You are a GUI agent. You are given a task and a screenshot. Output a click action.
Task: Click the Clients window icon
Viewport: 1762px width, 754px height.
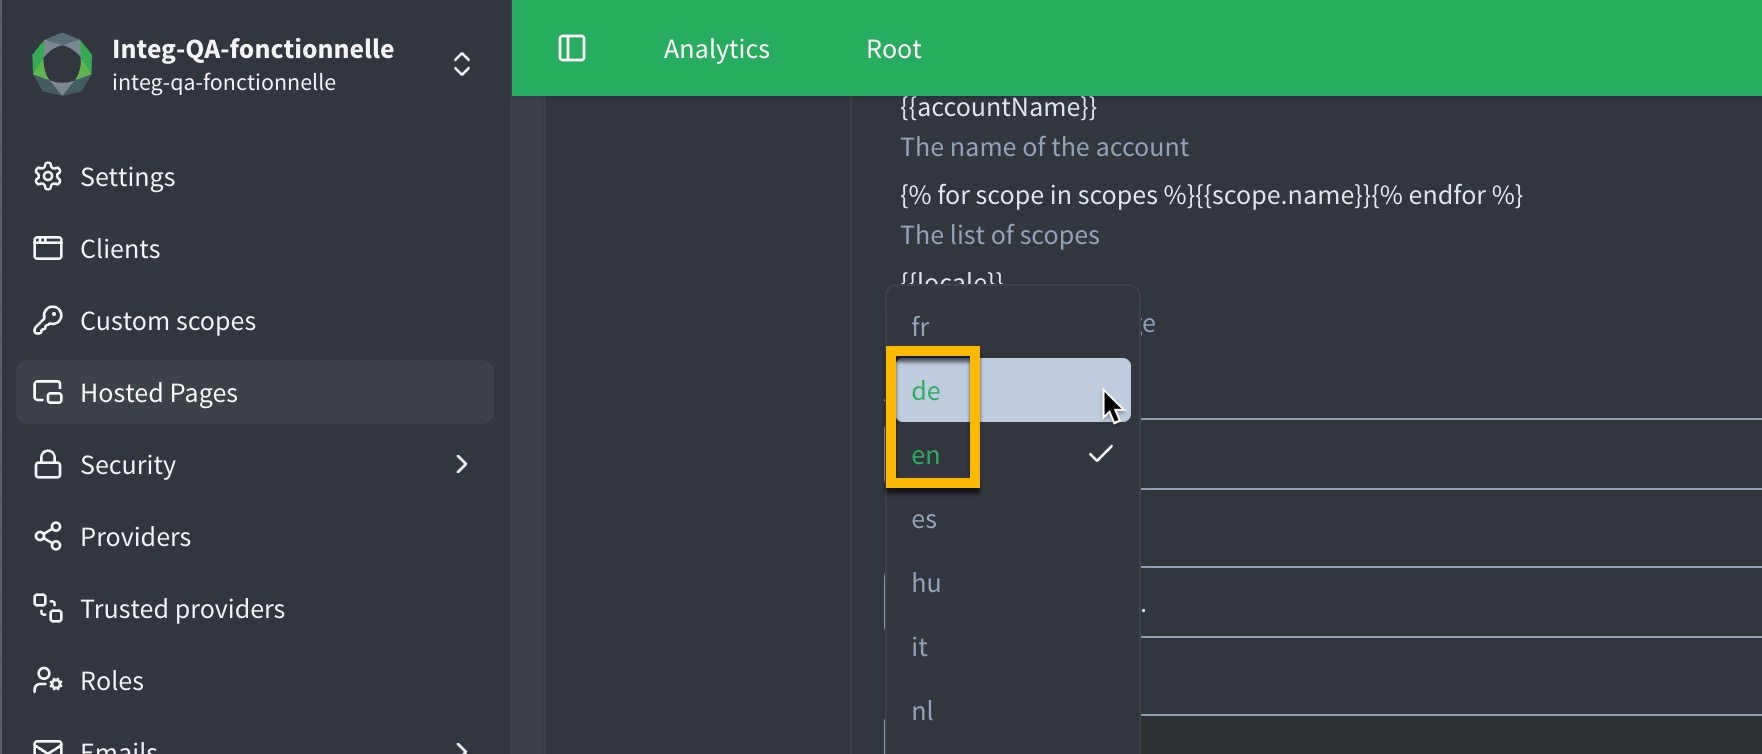pos(47,249)
